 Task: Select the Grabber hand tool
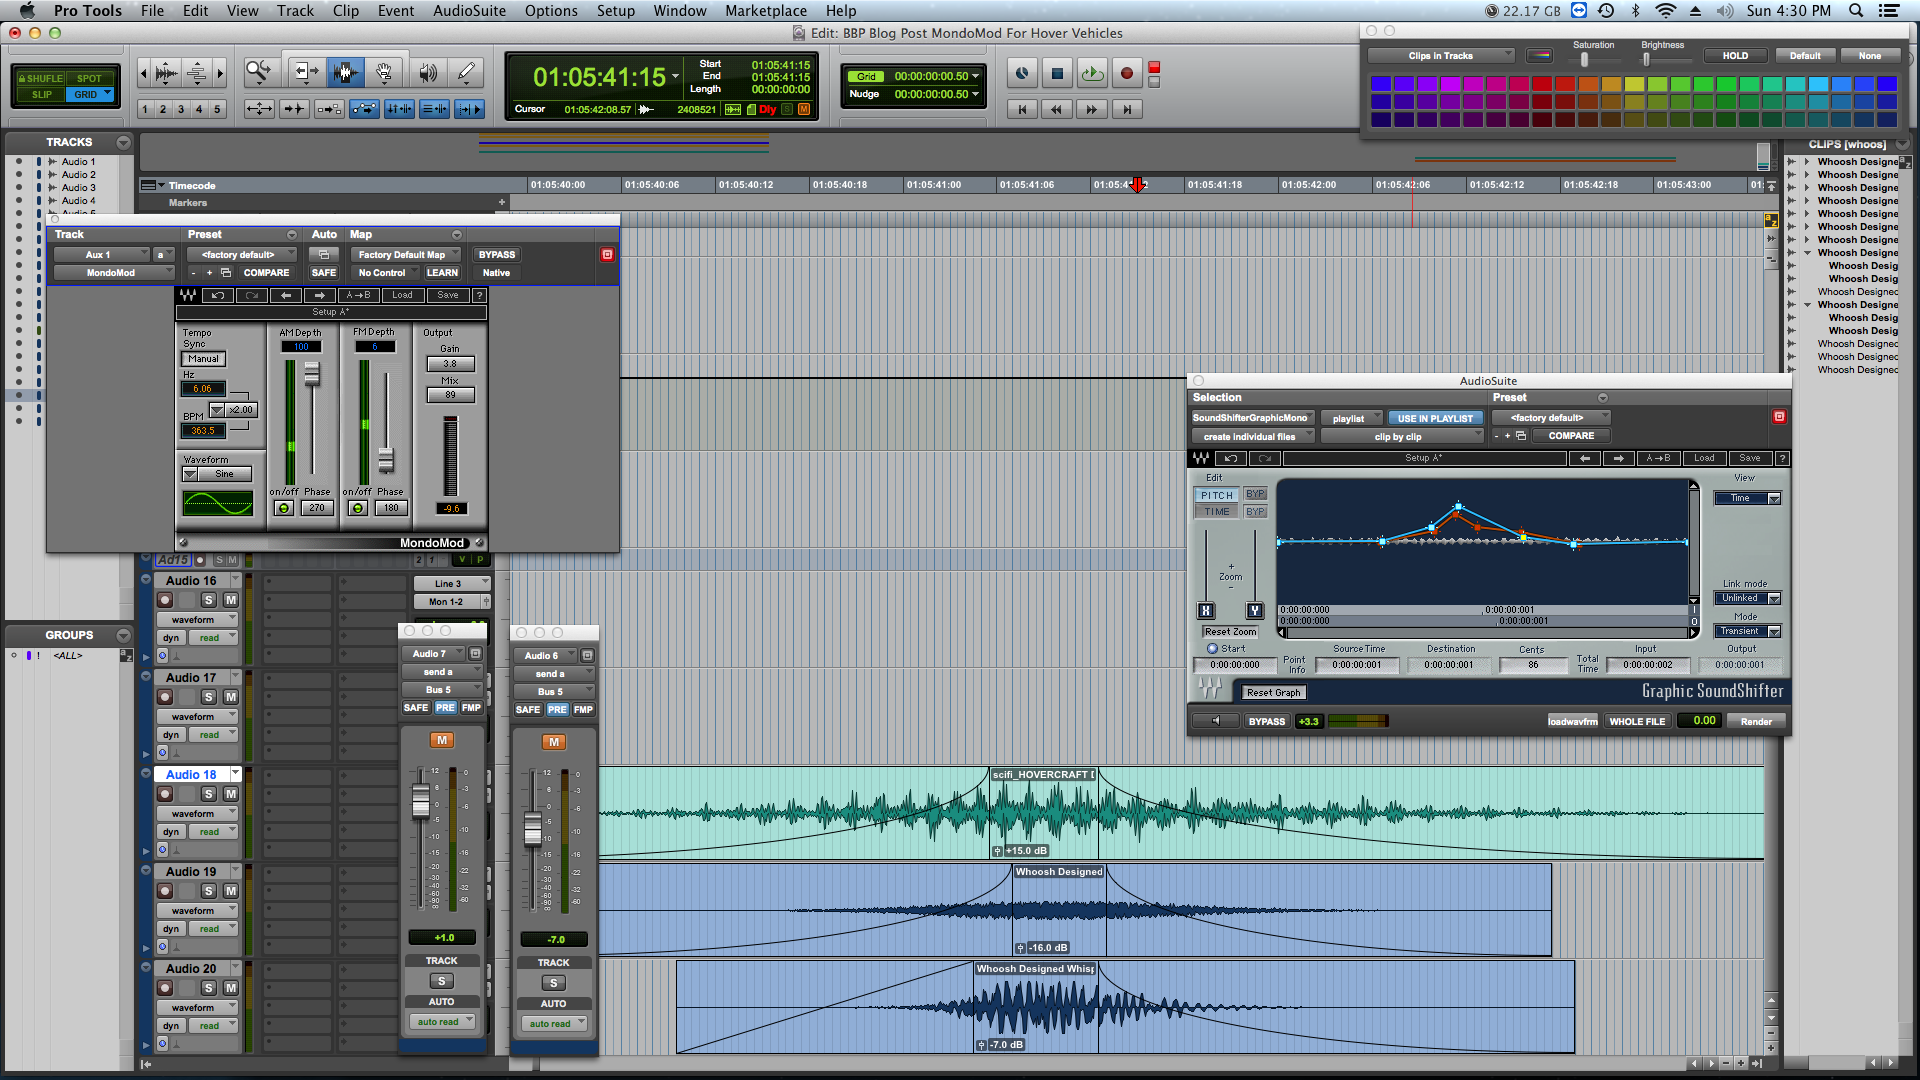tap(384, 72)
